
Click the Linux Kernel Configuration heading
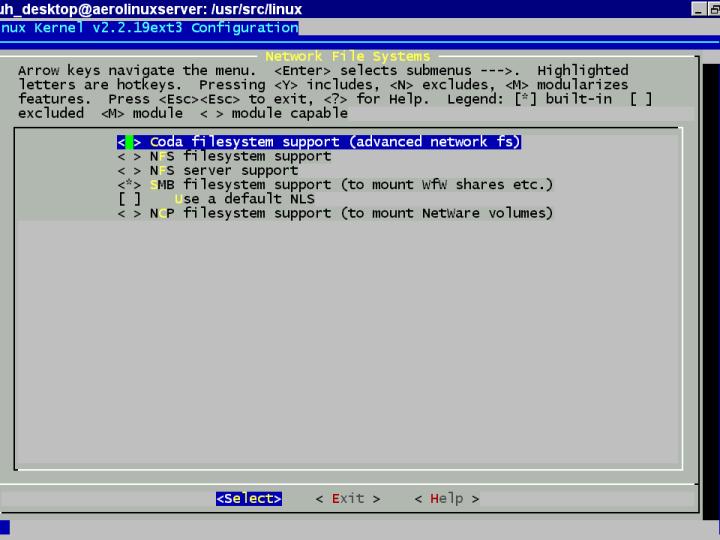tap(150, 28)
